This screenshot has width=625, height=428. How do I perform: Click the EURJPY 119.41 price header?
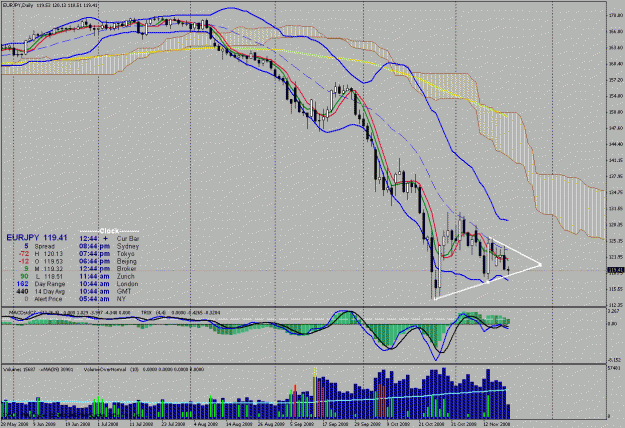tap(37, 238)
